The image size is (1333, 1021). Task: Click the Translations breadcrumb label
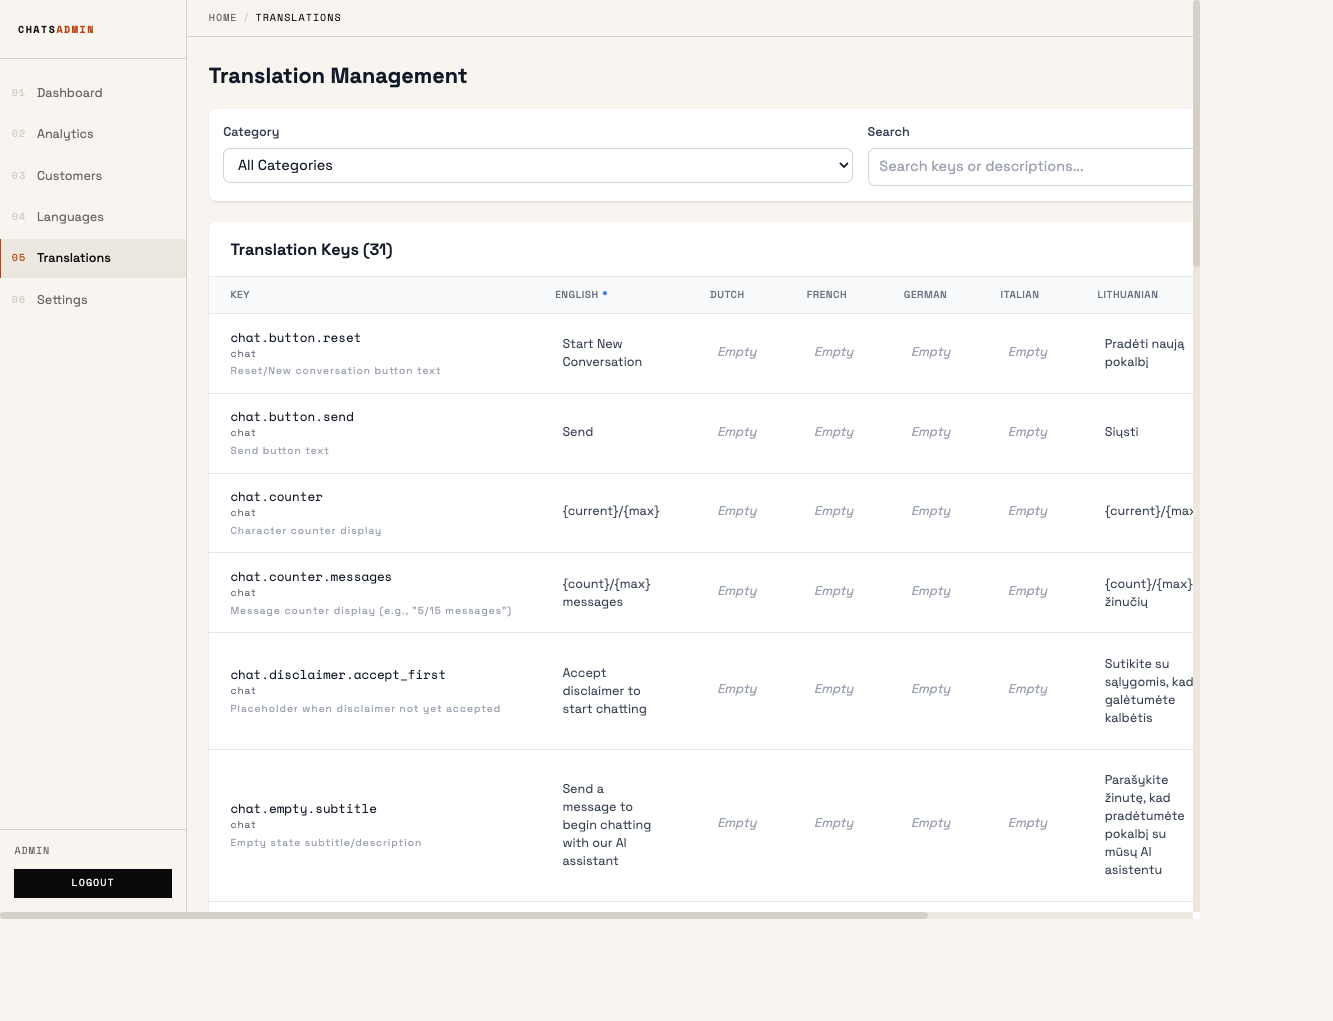point(298,17)
